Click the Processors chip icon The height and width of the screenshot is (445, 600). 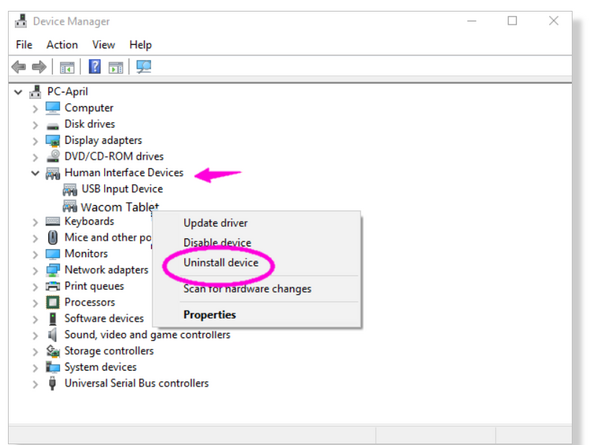53,303
